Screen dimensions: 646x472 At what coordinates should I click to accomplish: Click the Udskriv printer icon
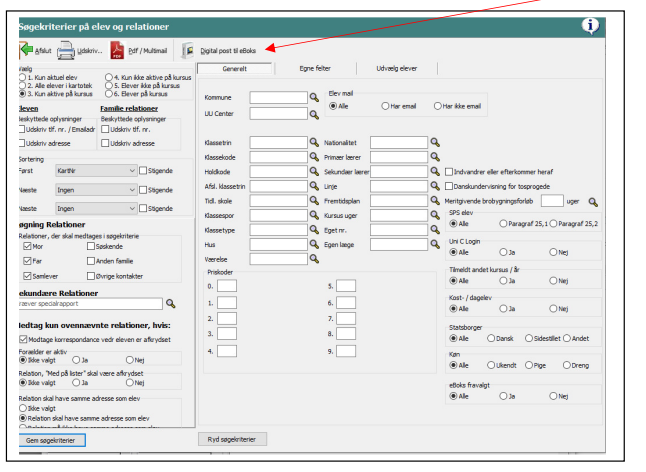[x=66, y=51]
